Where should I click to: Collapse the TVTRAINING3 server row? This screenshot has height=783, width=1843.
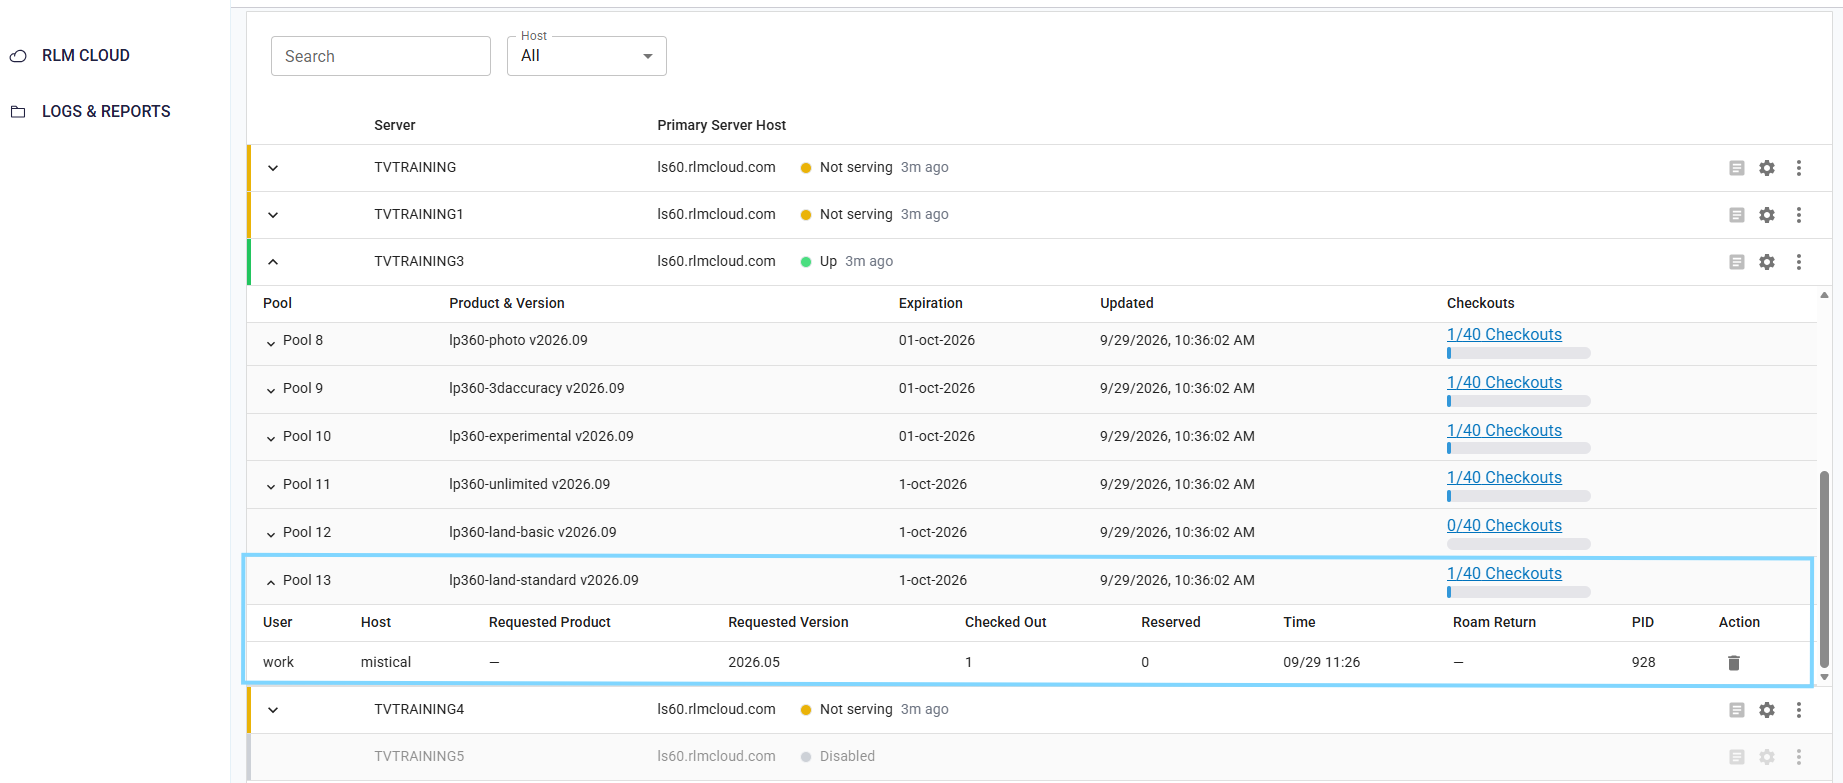pos(273,262)
